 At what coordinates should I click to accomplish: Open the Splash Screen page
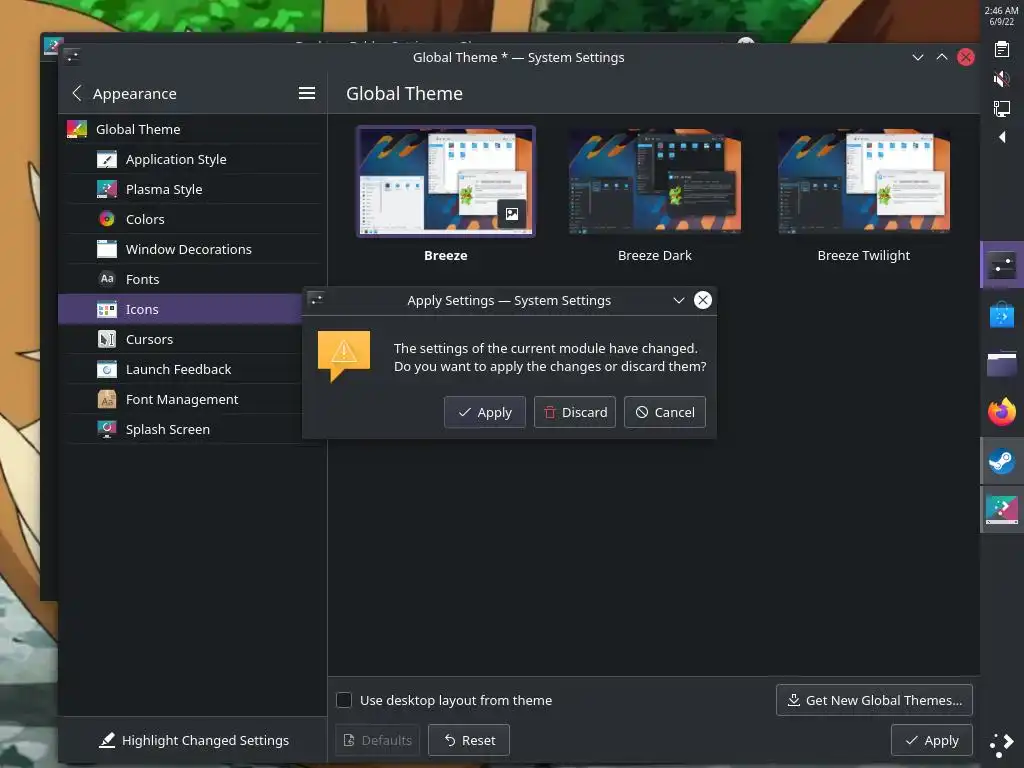[184, 429]
